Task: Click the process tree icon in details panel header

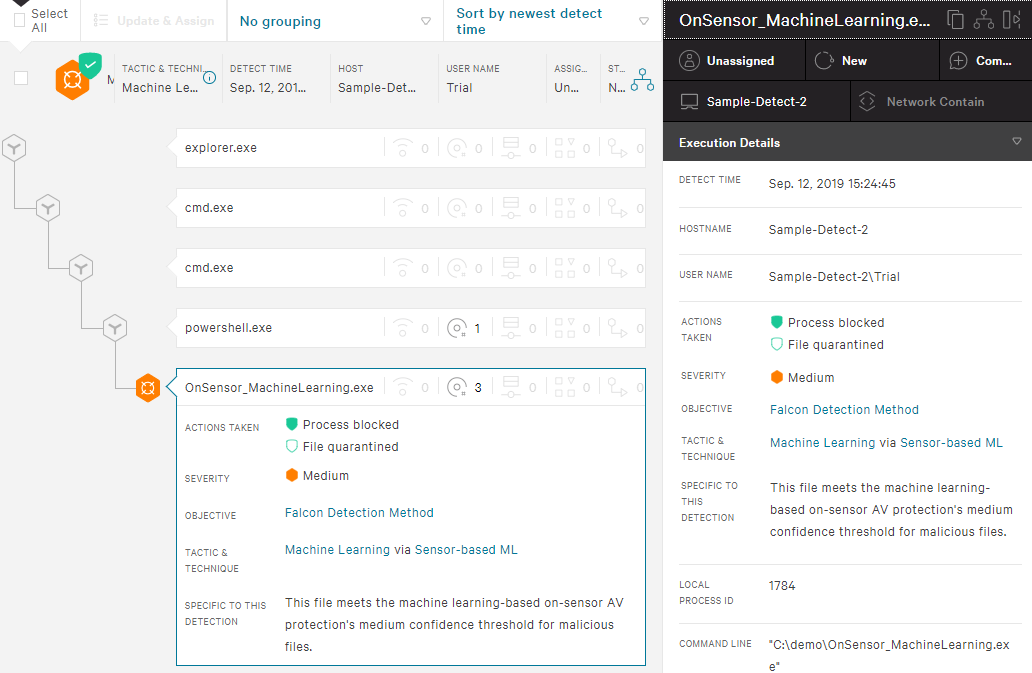Action: pos(983,20)
